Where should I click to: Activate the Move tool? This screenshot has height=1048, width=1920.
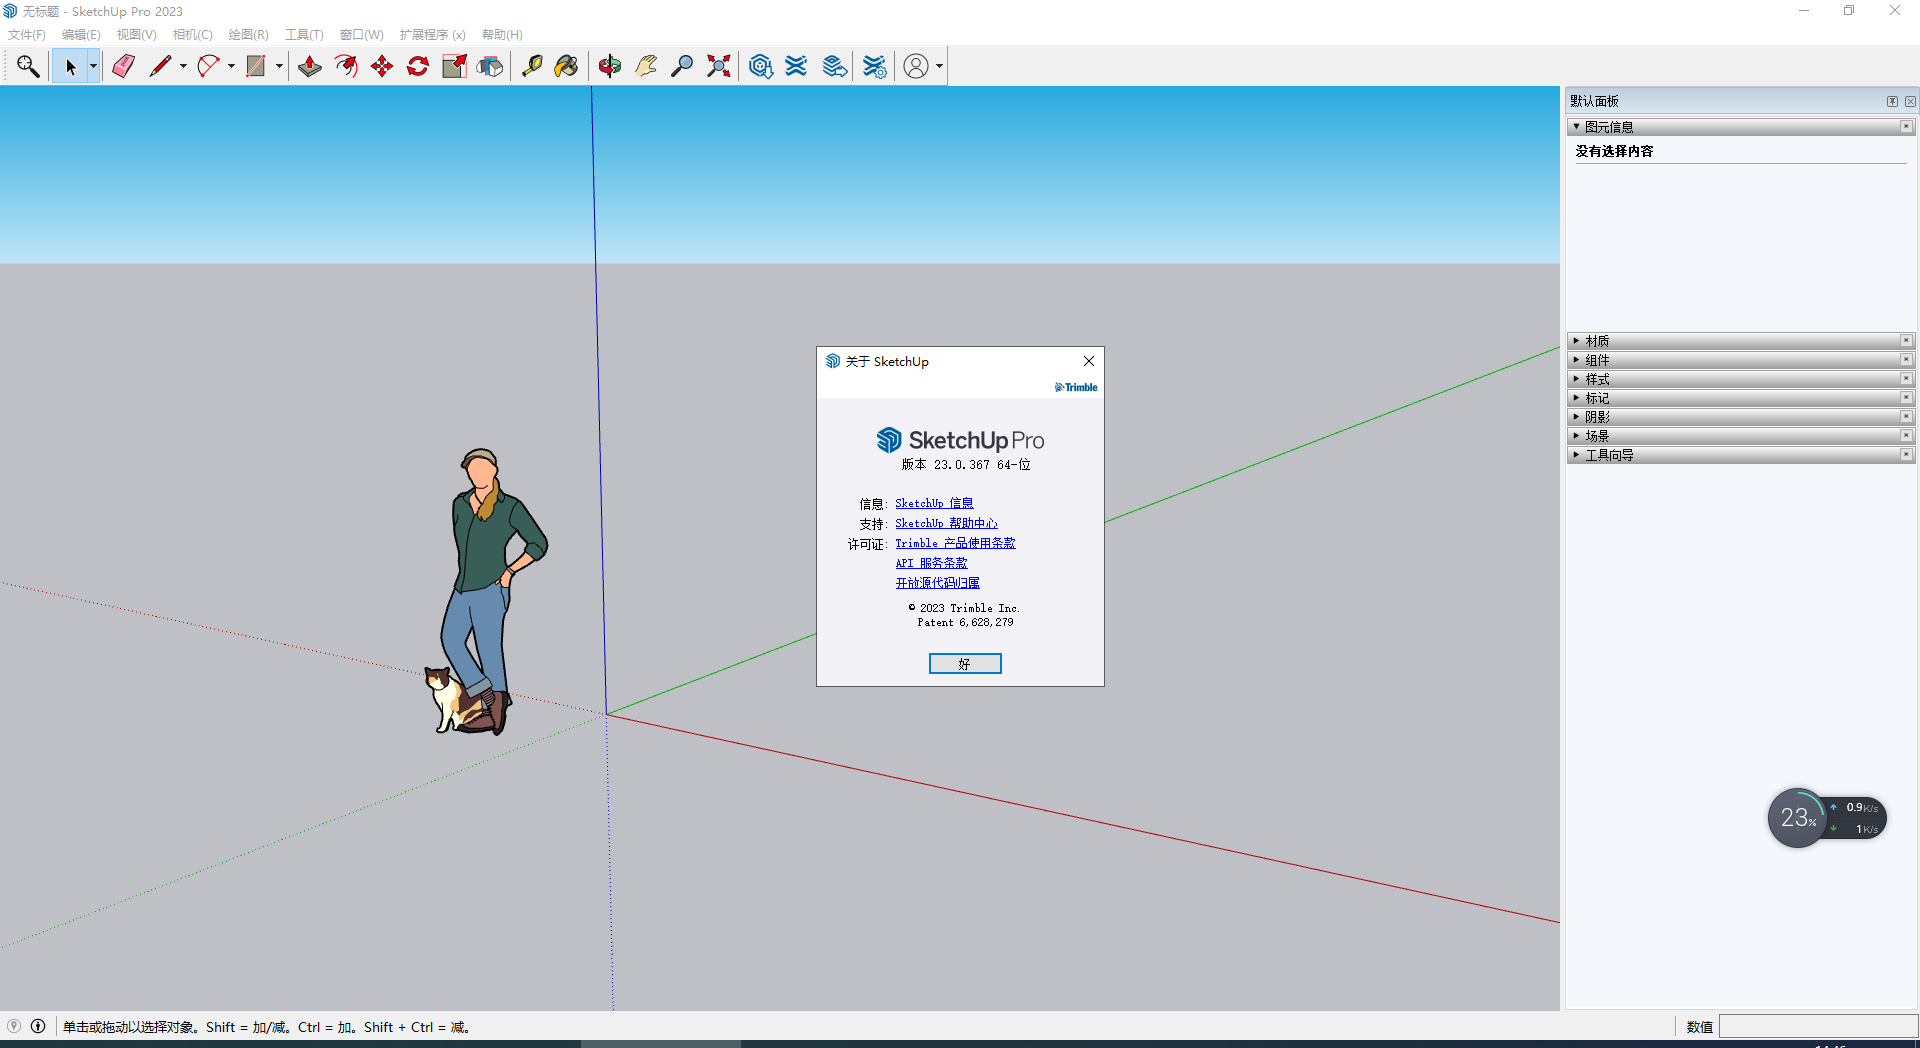382,66
